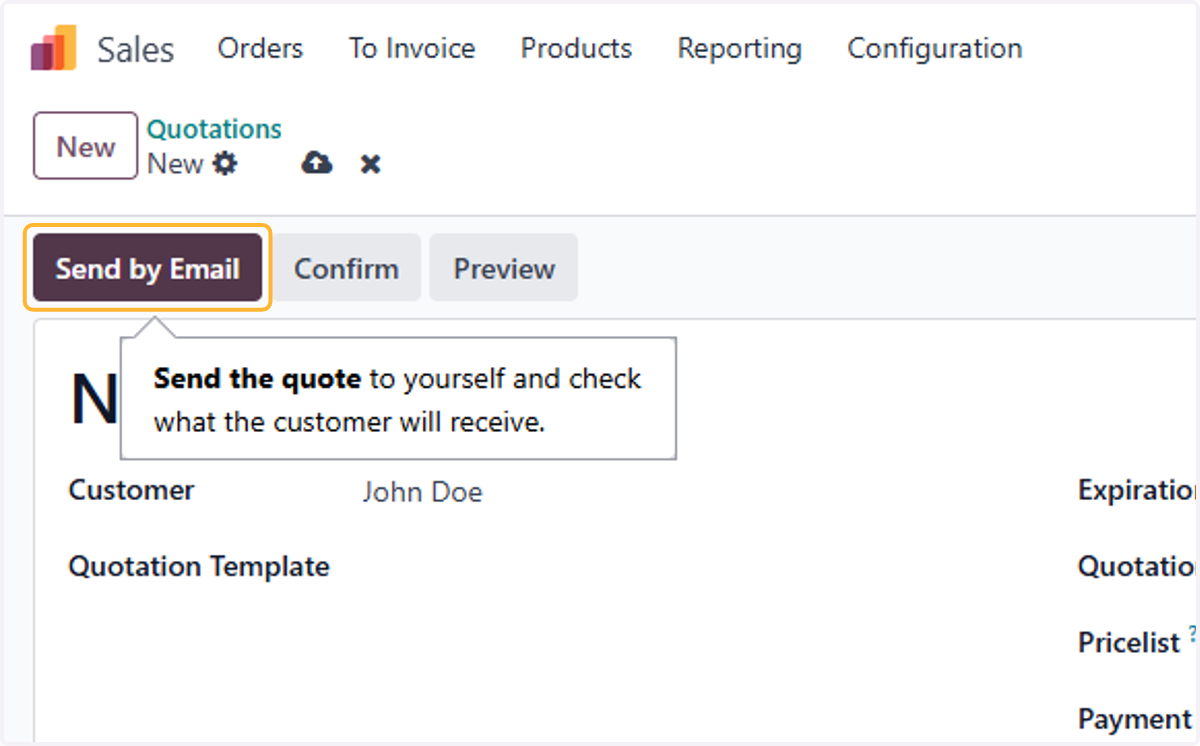
Task: Click the Sales app title
Action: click(135, 49)
